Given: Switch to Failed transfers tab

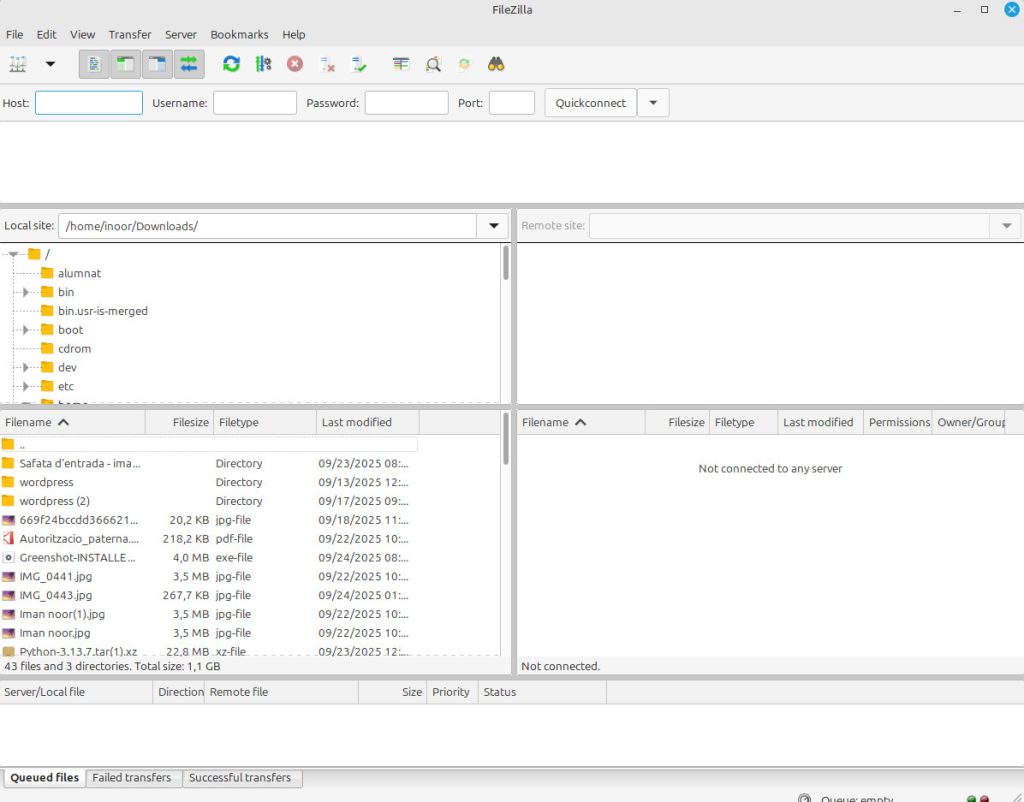Looking at the screenshot, I should [131, 778].
